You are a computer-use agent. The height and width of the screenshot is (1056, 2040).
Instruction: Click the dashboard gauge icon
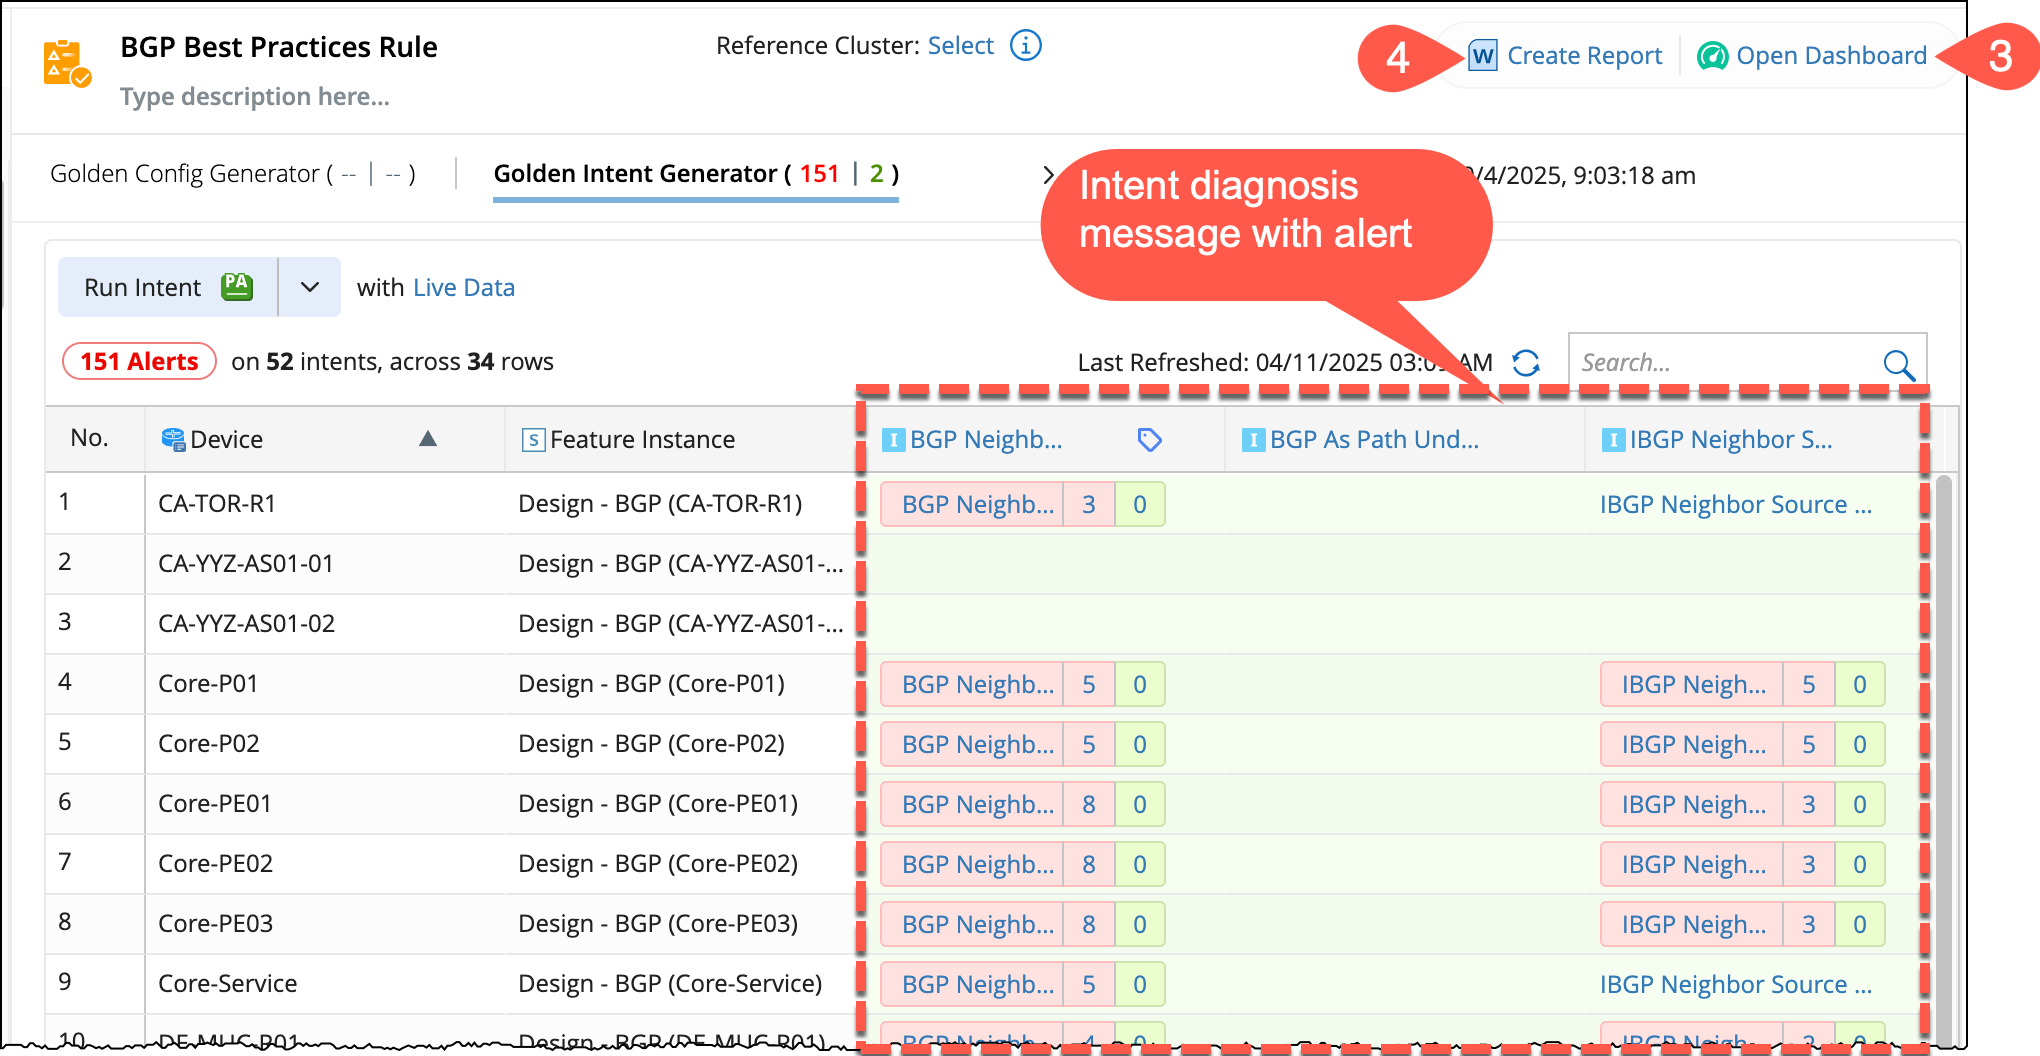[x=1713, y=56]
